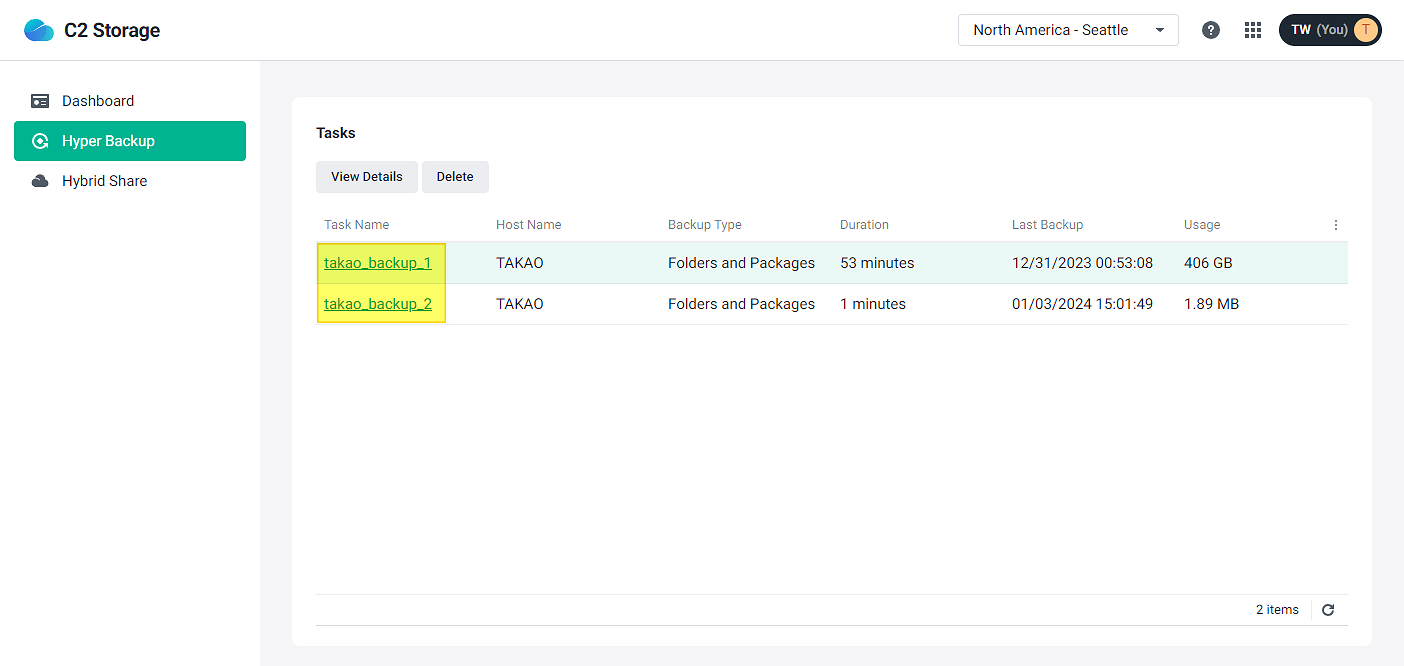Screen dimensions: 1404x666
Task: Open the help question mark icon
Action: coord(1210,29)
